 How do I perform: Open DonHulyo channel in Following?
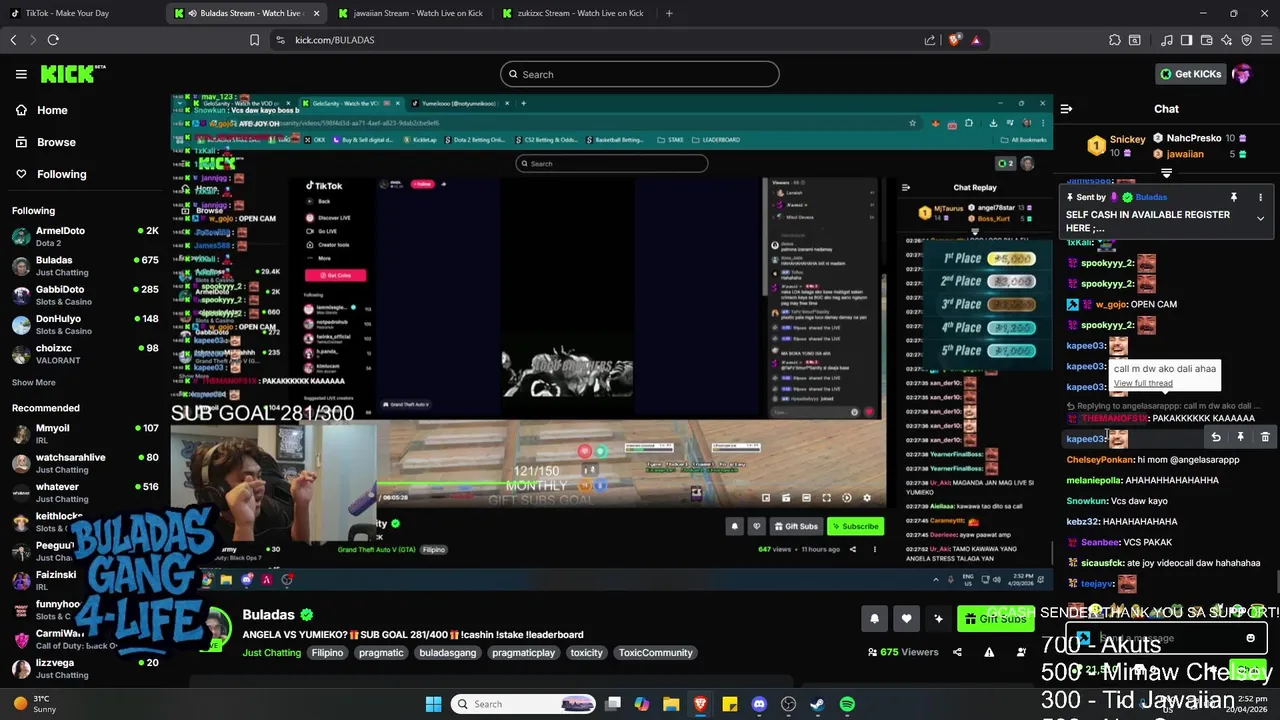click(85, 324)
